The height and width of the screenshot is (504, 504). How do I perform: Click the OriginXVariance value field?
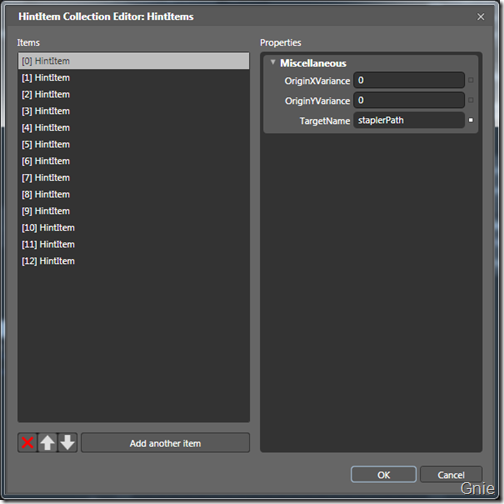[x=409, y=80]
